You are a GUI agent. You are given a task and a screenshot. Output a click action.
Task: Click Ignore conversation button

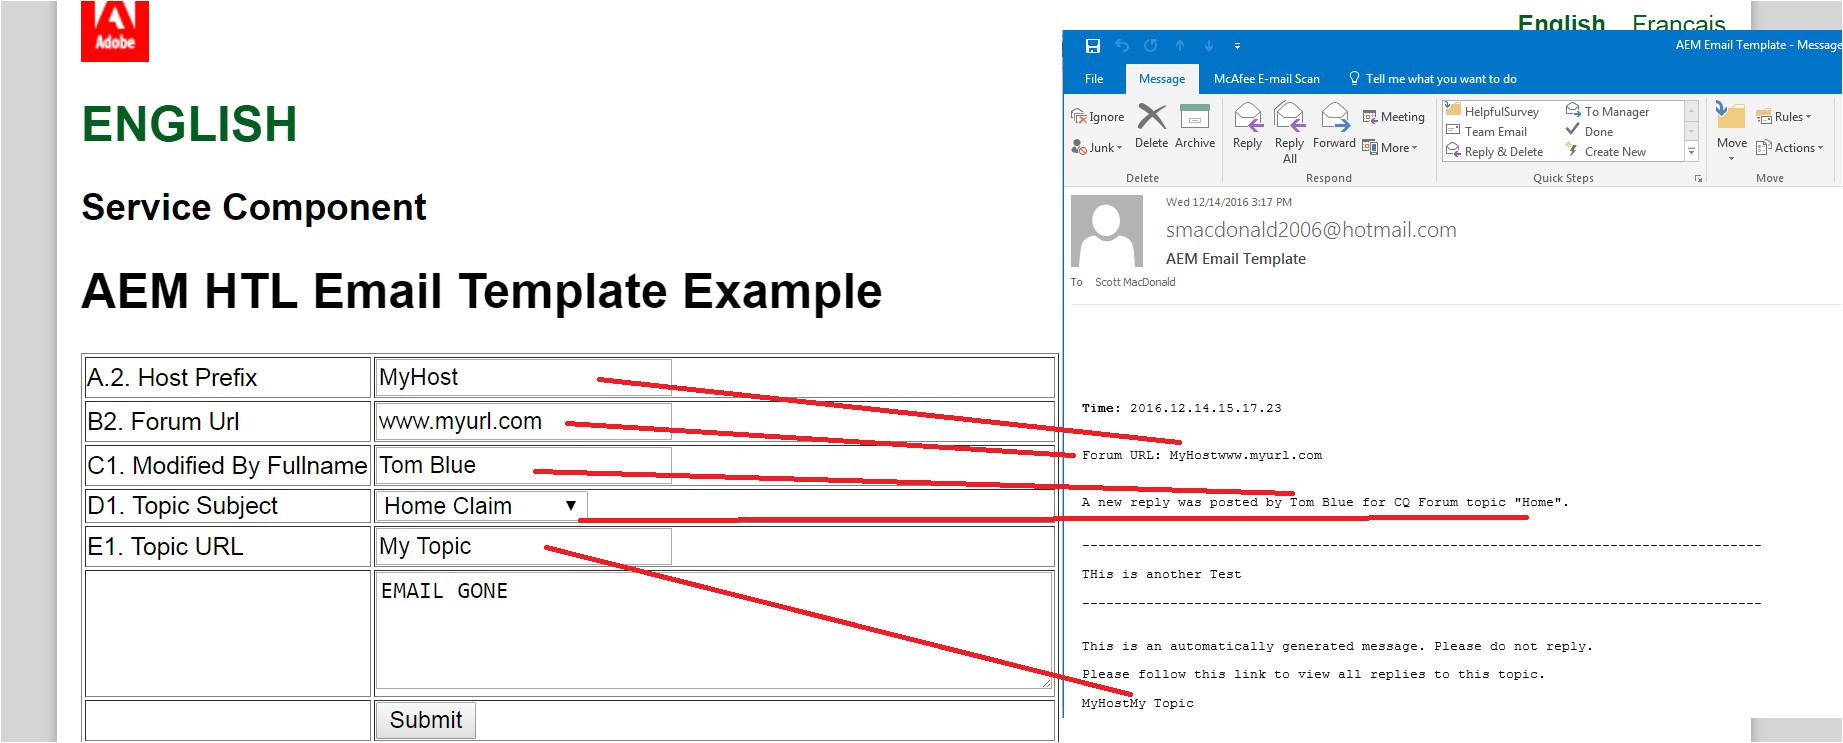click(x=1097, y=117)
